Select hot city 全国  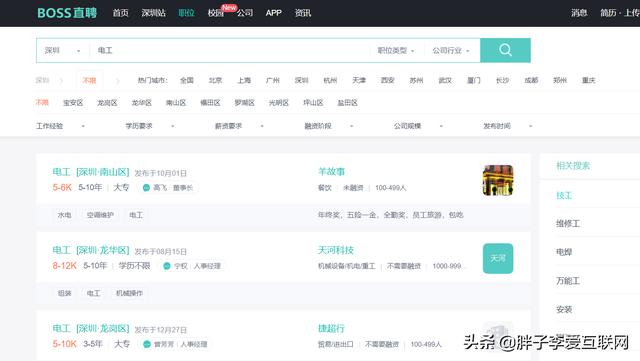click(x=187, y=80)
